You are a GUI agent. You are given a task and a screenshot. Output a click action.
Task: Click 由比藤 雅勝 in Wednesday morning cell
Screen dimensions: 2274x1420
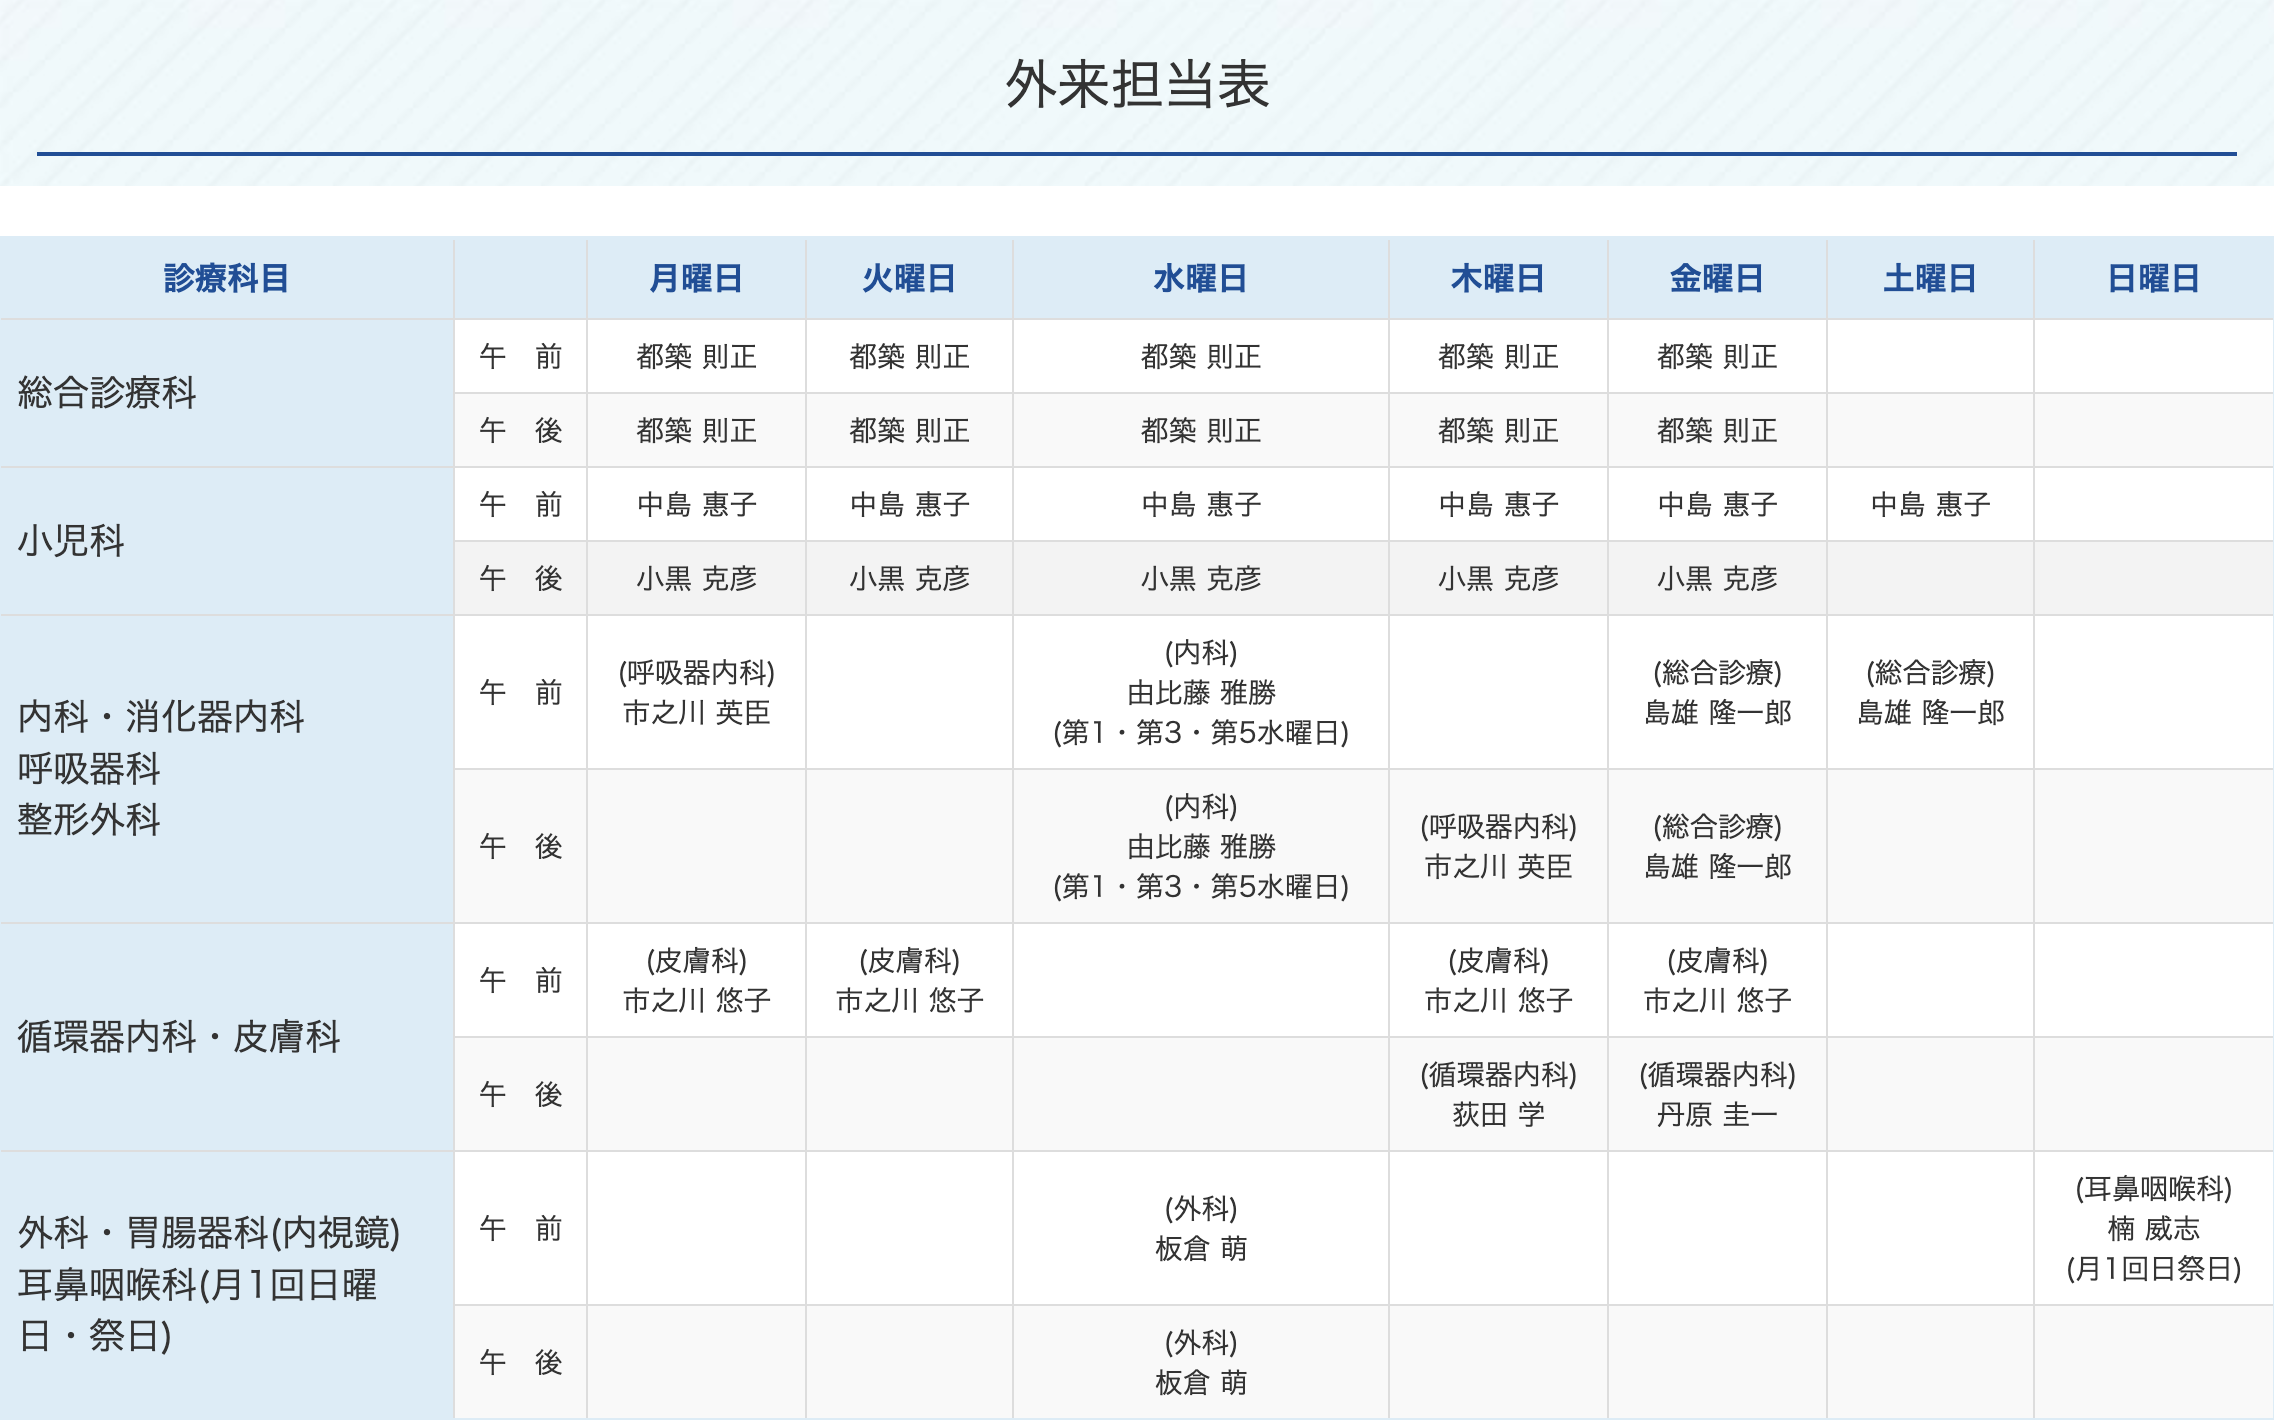click(x=1200, y=693)
